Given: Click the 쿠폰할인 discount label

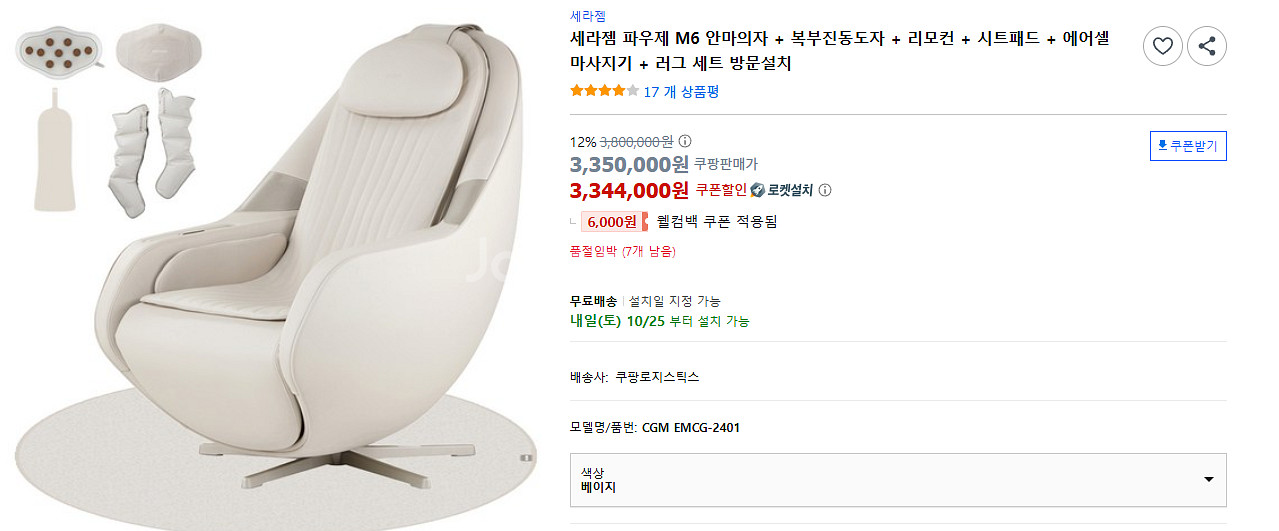Looking at the screenshot, I should click(721, 190).
